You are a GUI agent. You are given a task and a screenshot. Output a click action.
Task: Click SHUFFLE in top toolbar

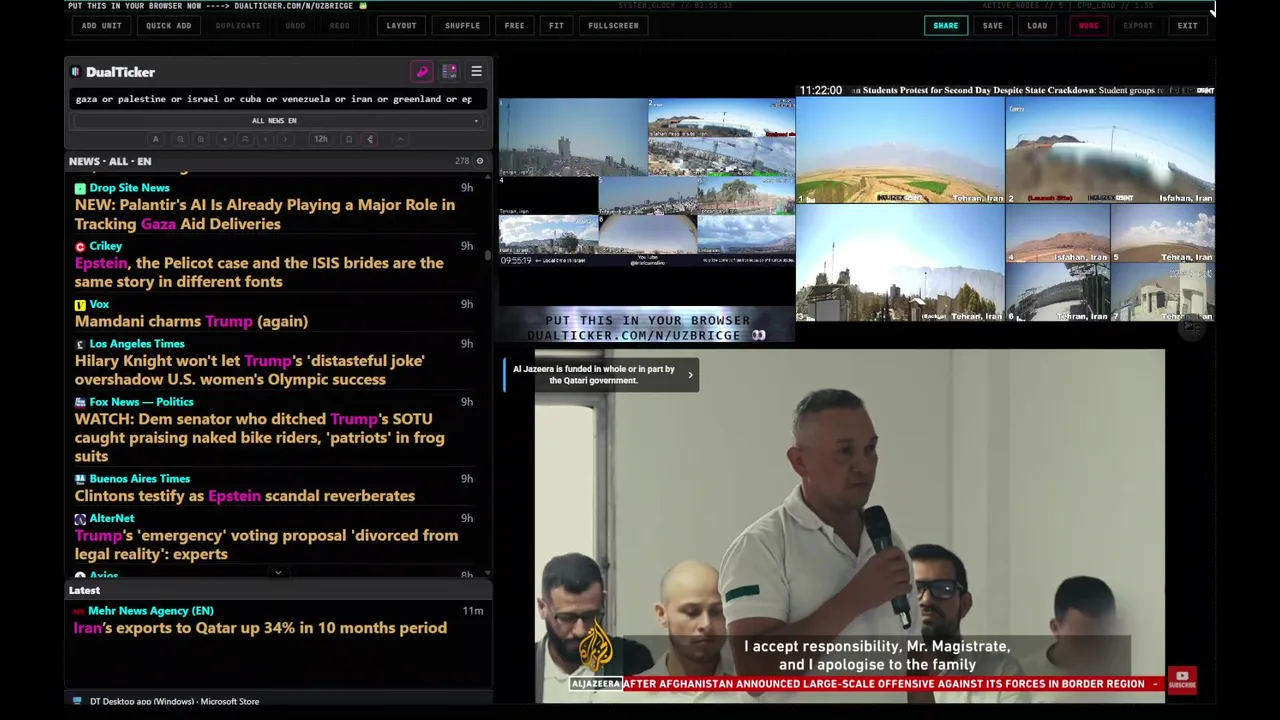coord(462,25)
